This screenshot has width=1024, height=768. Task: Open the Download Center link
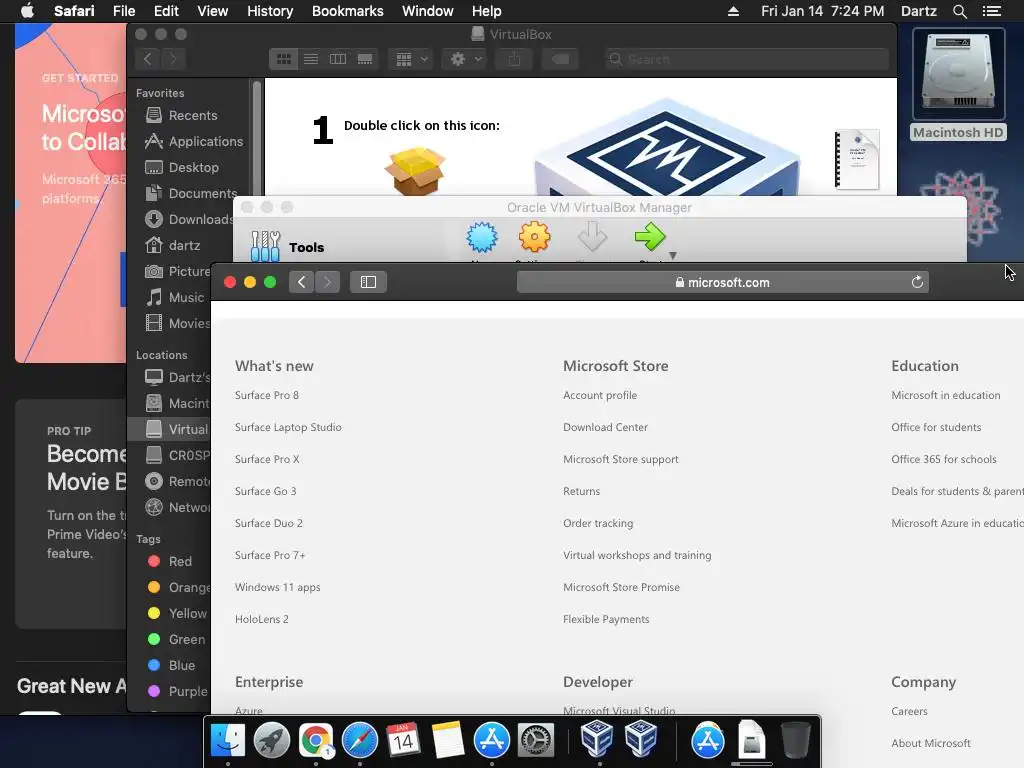605,427
